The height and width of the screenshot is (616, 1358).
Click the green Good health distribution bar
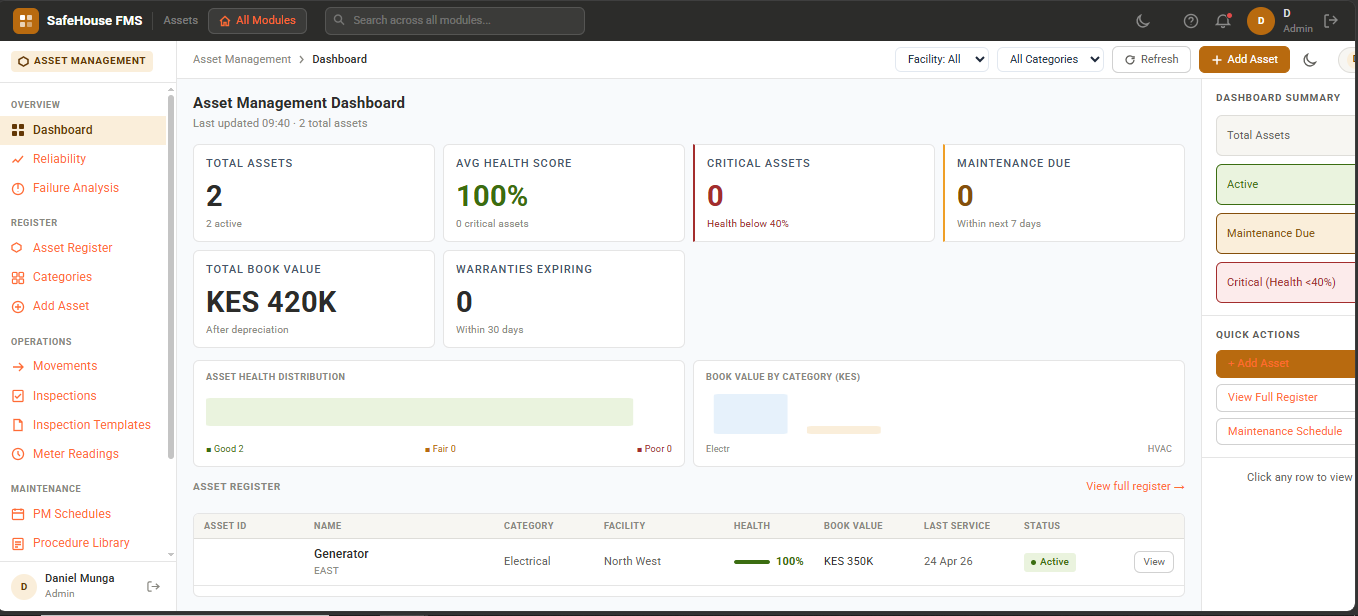(419, 412)
